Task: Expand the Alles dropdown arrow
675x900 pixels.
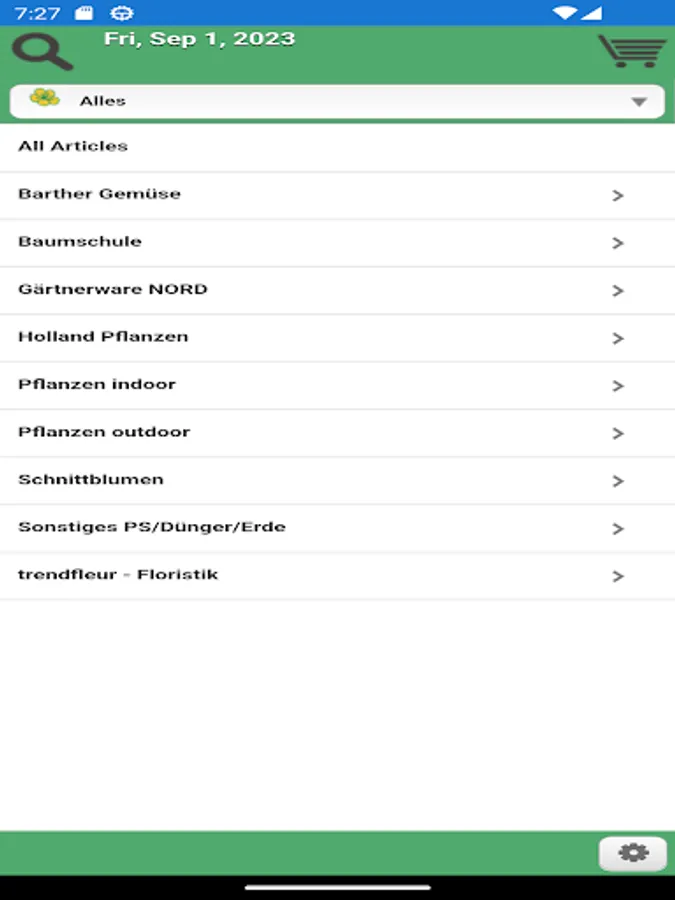Action: (639, 102)
